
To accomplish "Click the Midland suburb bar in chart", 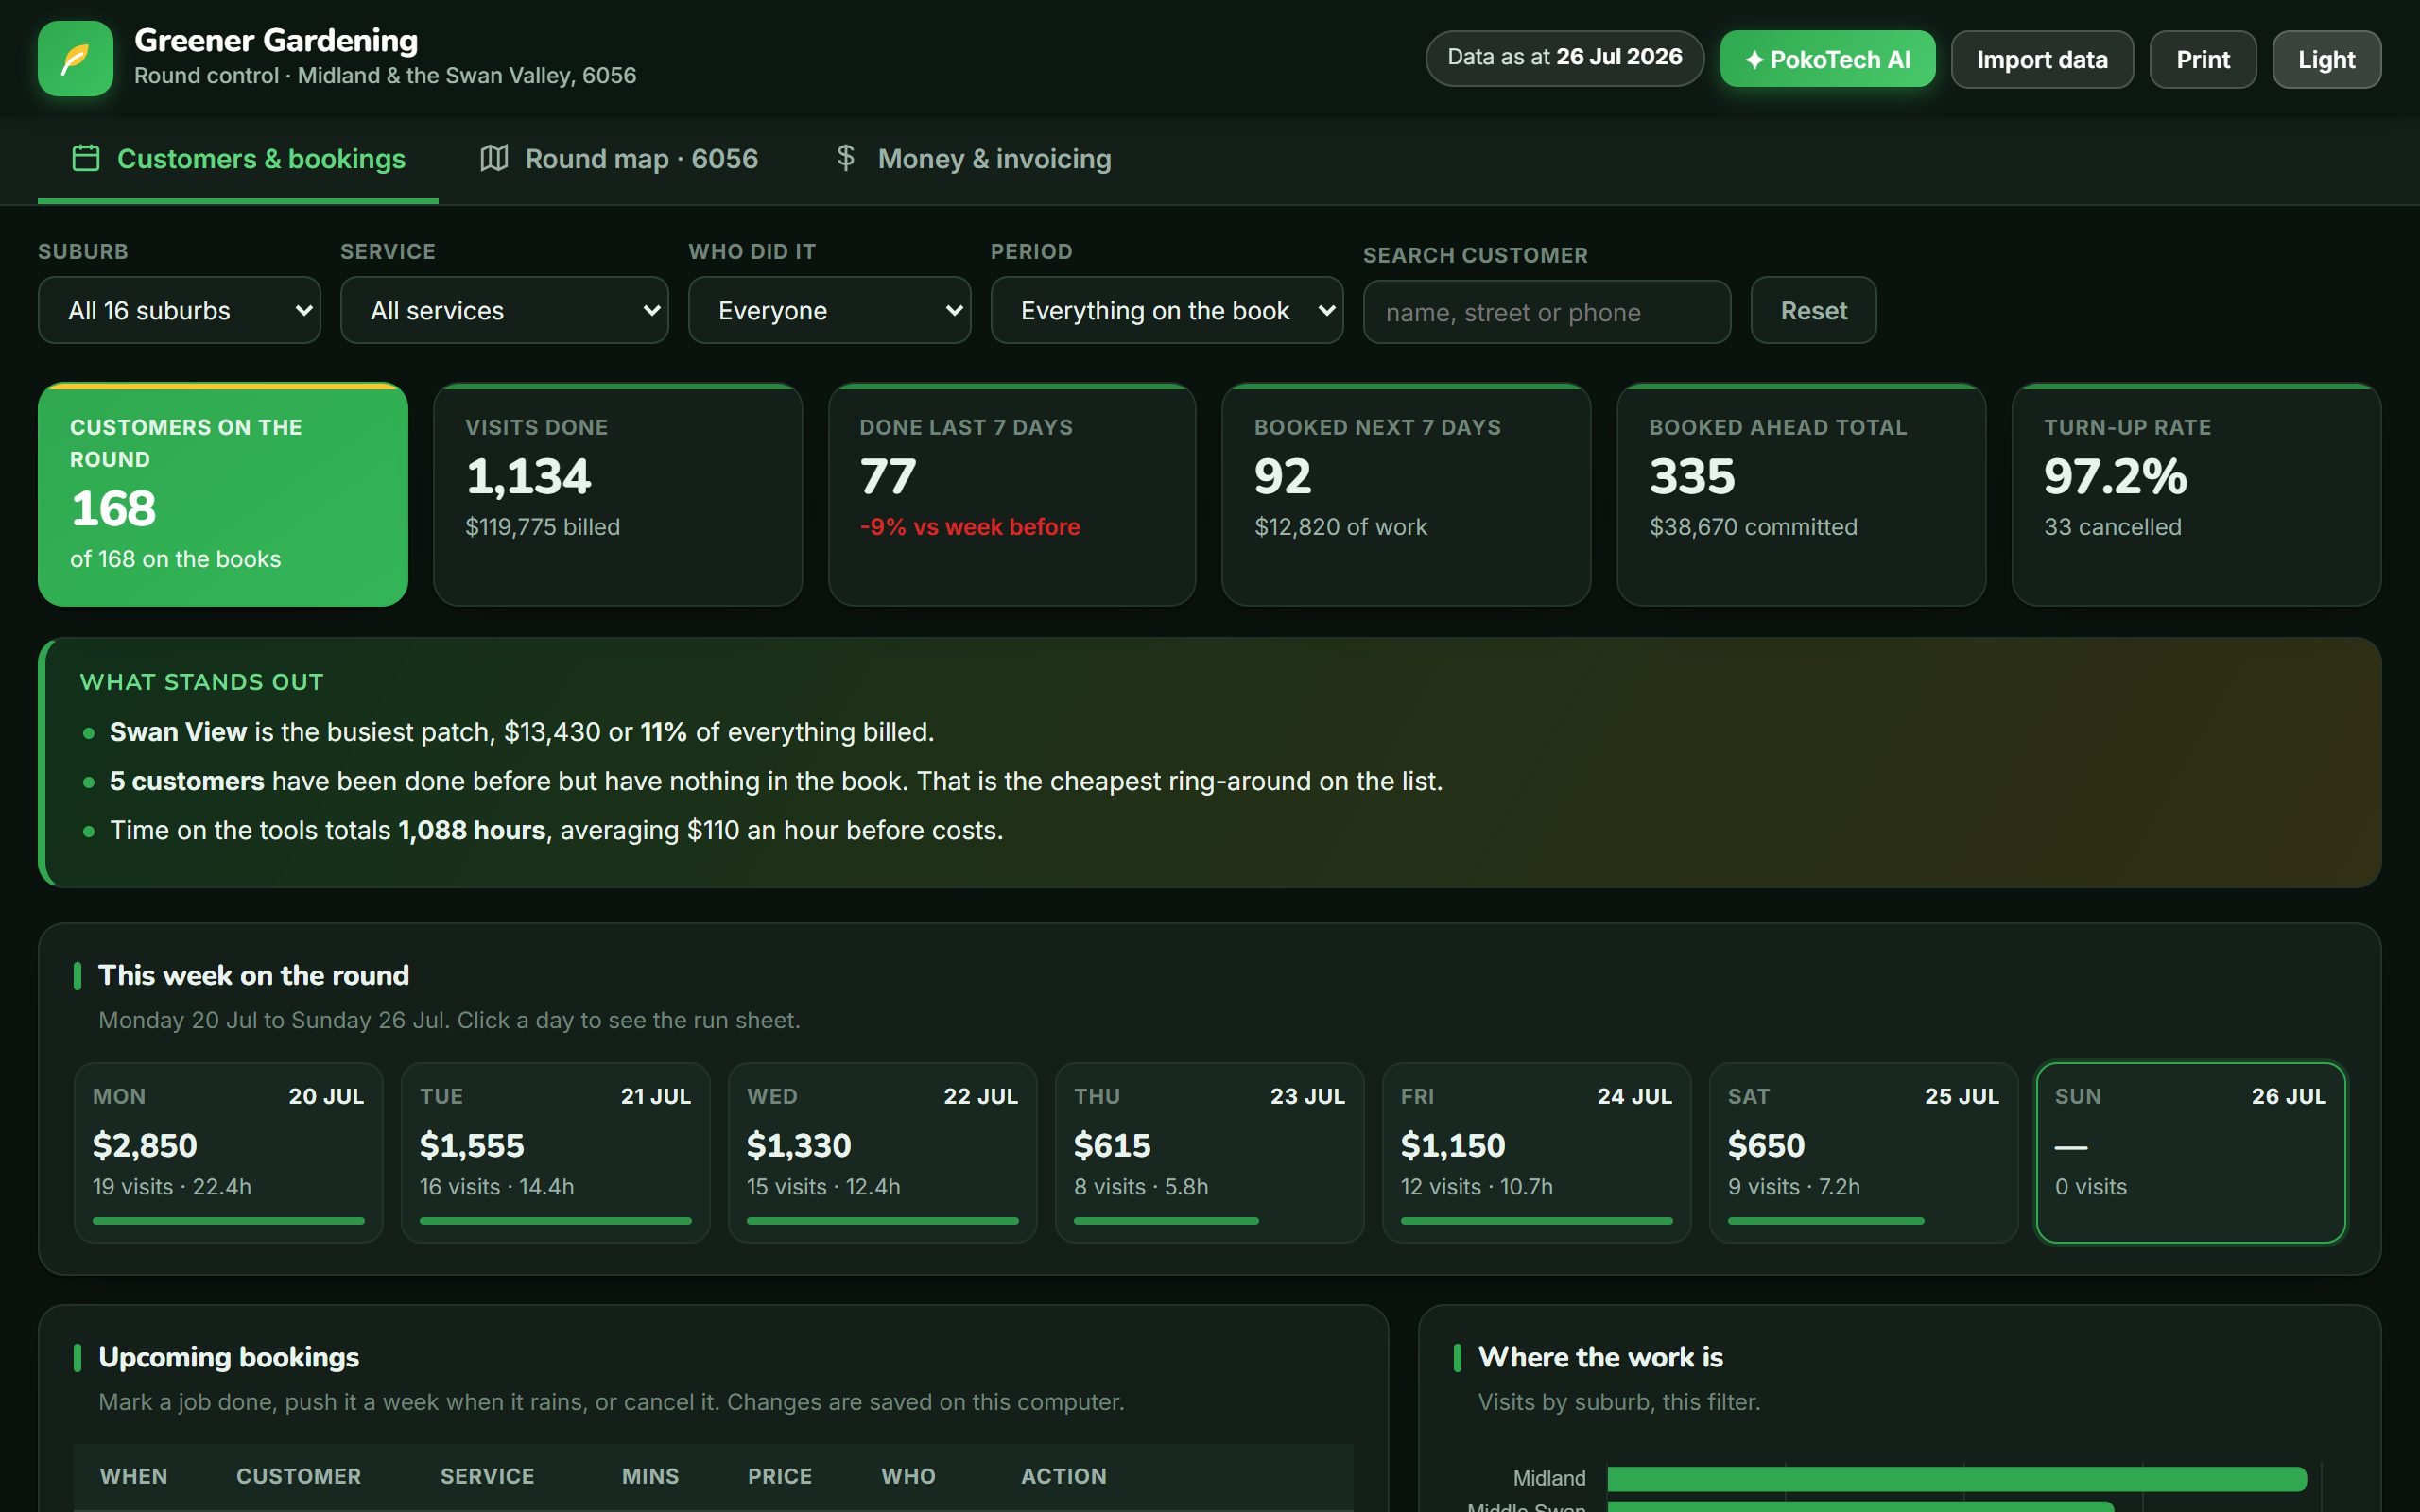I will [x=1956, y=1478].
